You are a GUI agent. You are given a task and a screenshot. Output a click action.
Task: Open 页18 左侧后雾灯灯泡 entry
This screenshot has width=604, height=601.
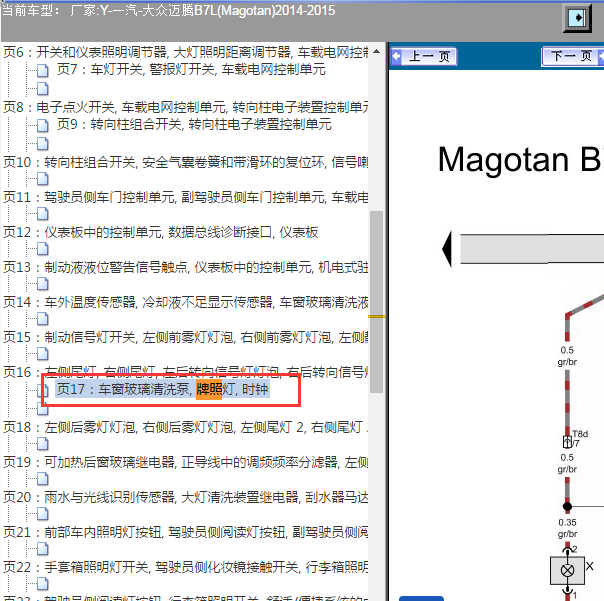(x=186, y=427)
